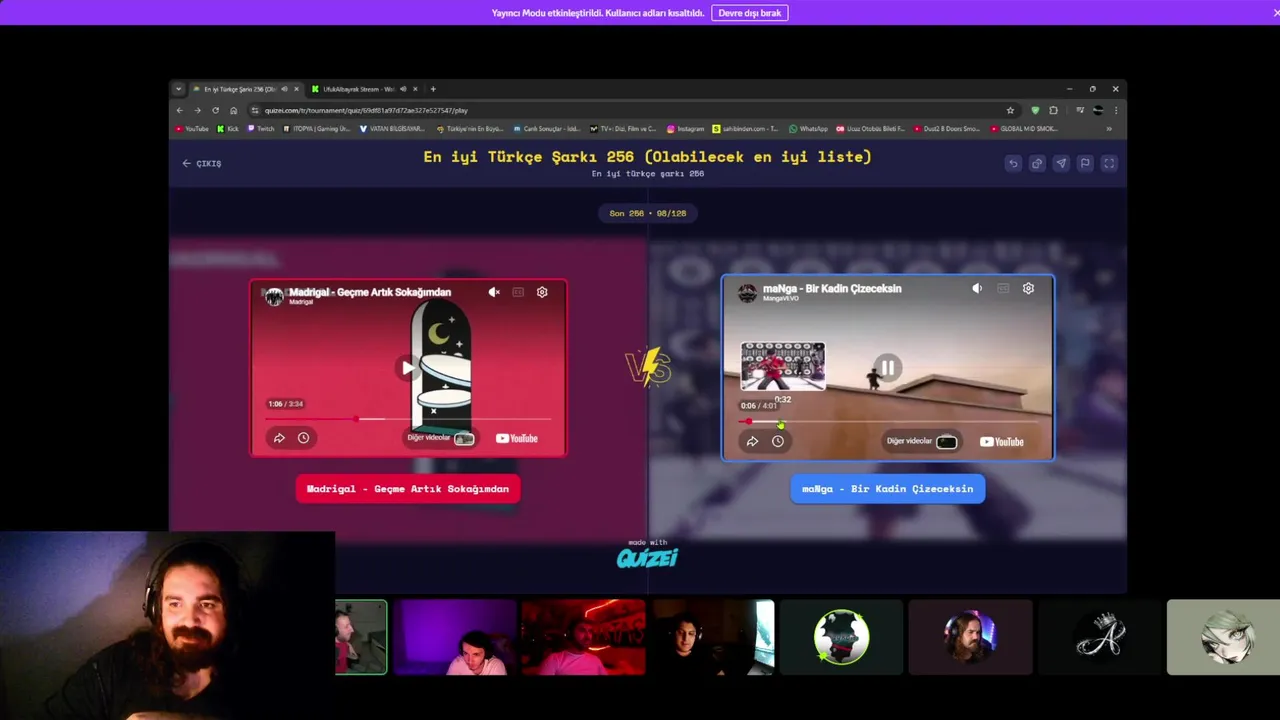The image size is (1280, 720).
Task: Open settings gear on Madrigal video
Action: click(x=542, y=292)
